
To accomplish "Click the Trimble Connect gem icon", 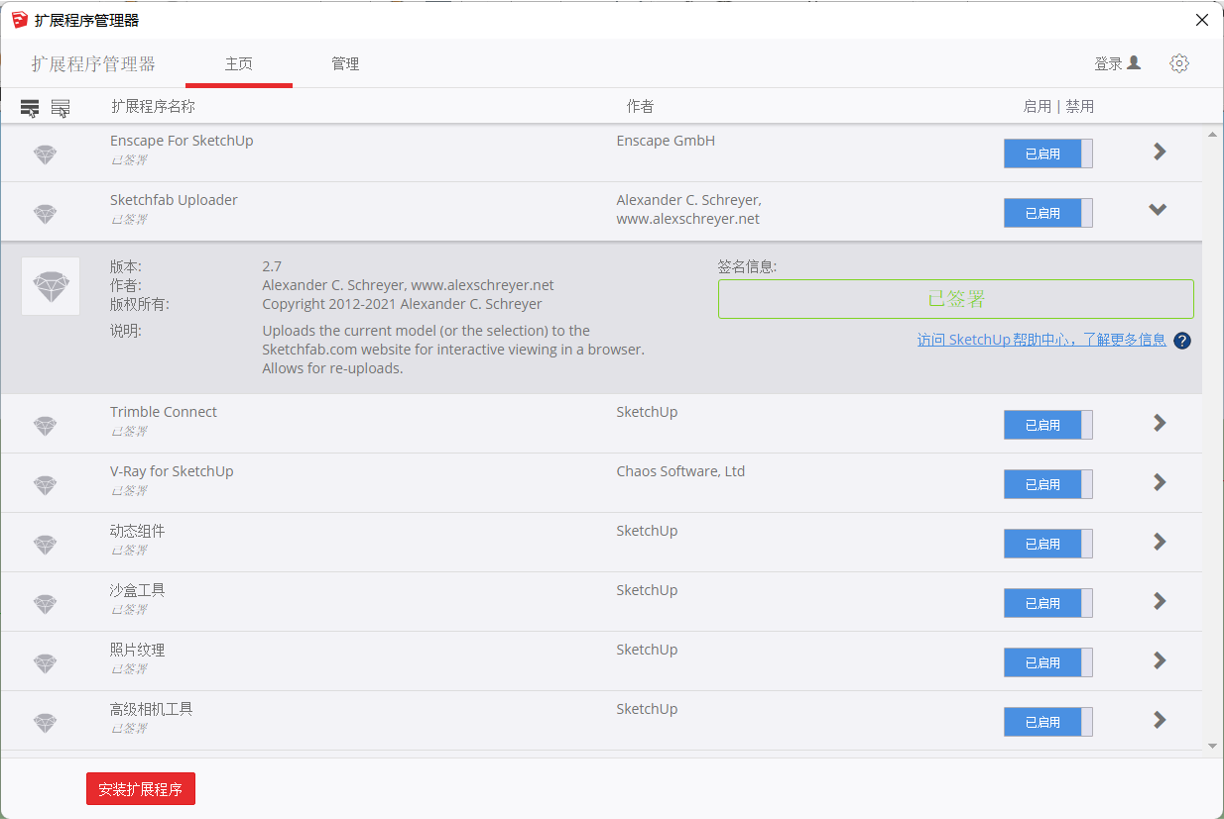I will tap(45, 426).
